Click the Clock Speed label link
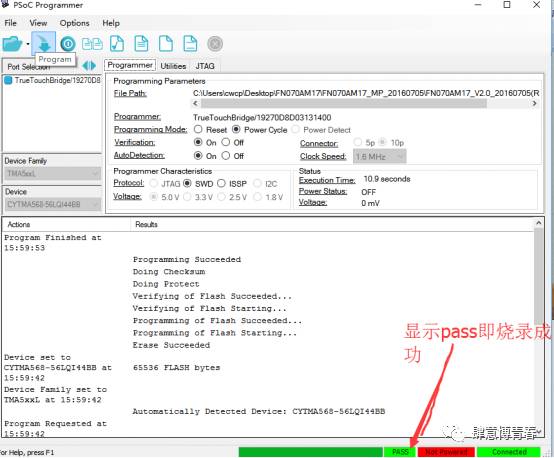This screenshot has height=458, width=554. 323,156
